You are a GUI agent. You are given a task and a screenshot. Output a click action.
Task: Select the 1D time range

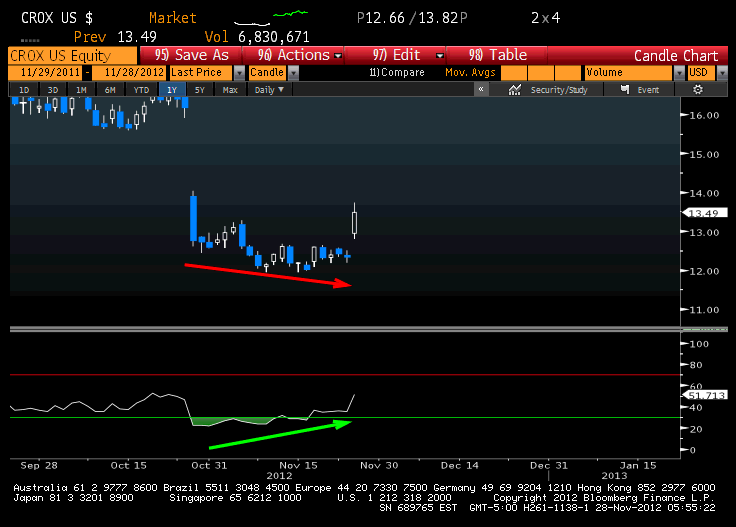23,90
